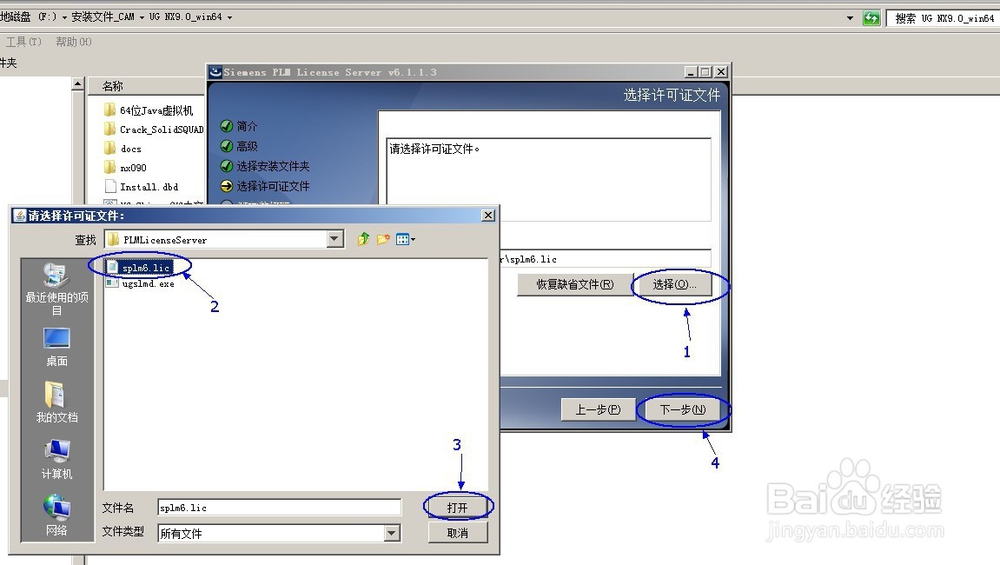Select Install.dbd file in Explorer
Viewport: 1000px width, 565px height.
tap(142, 187)
